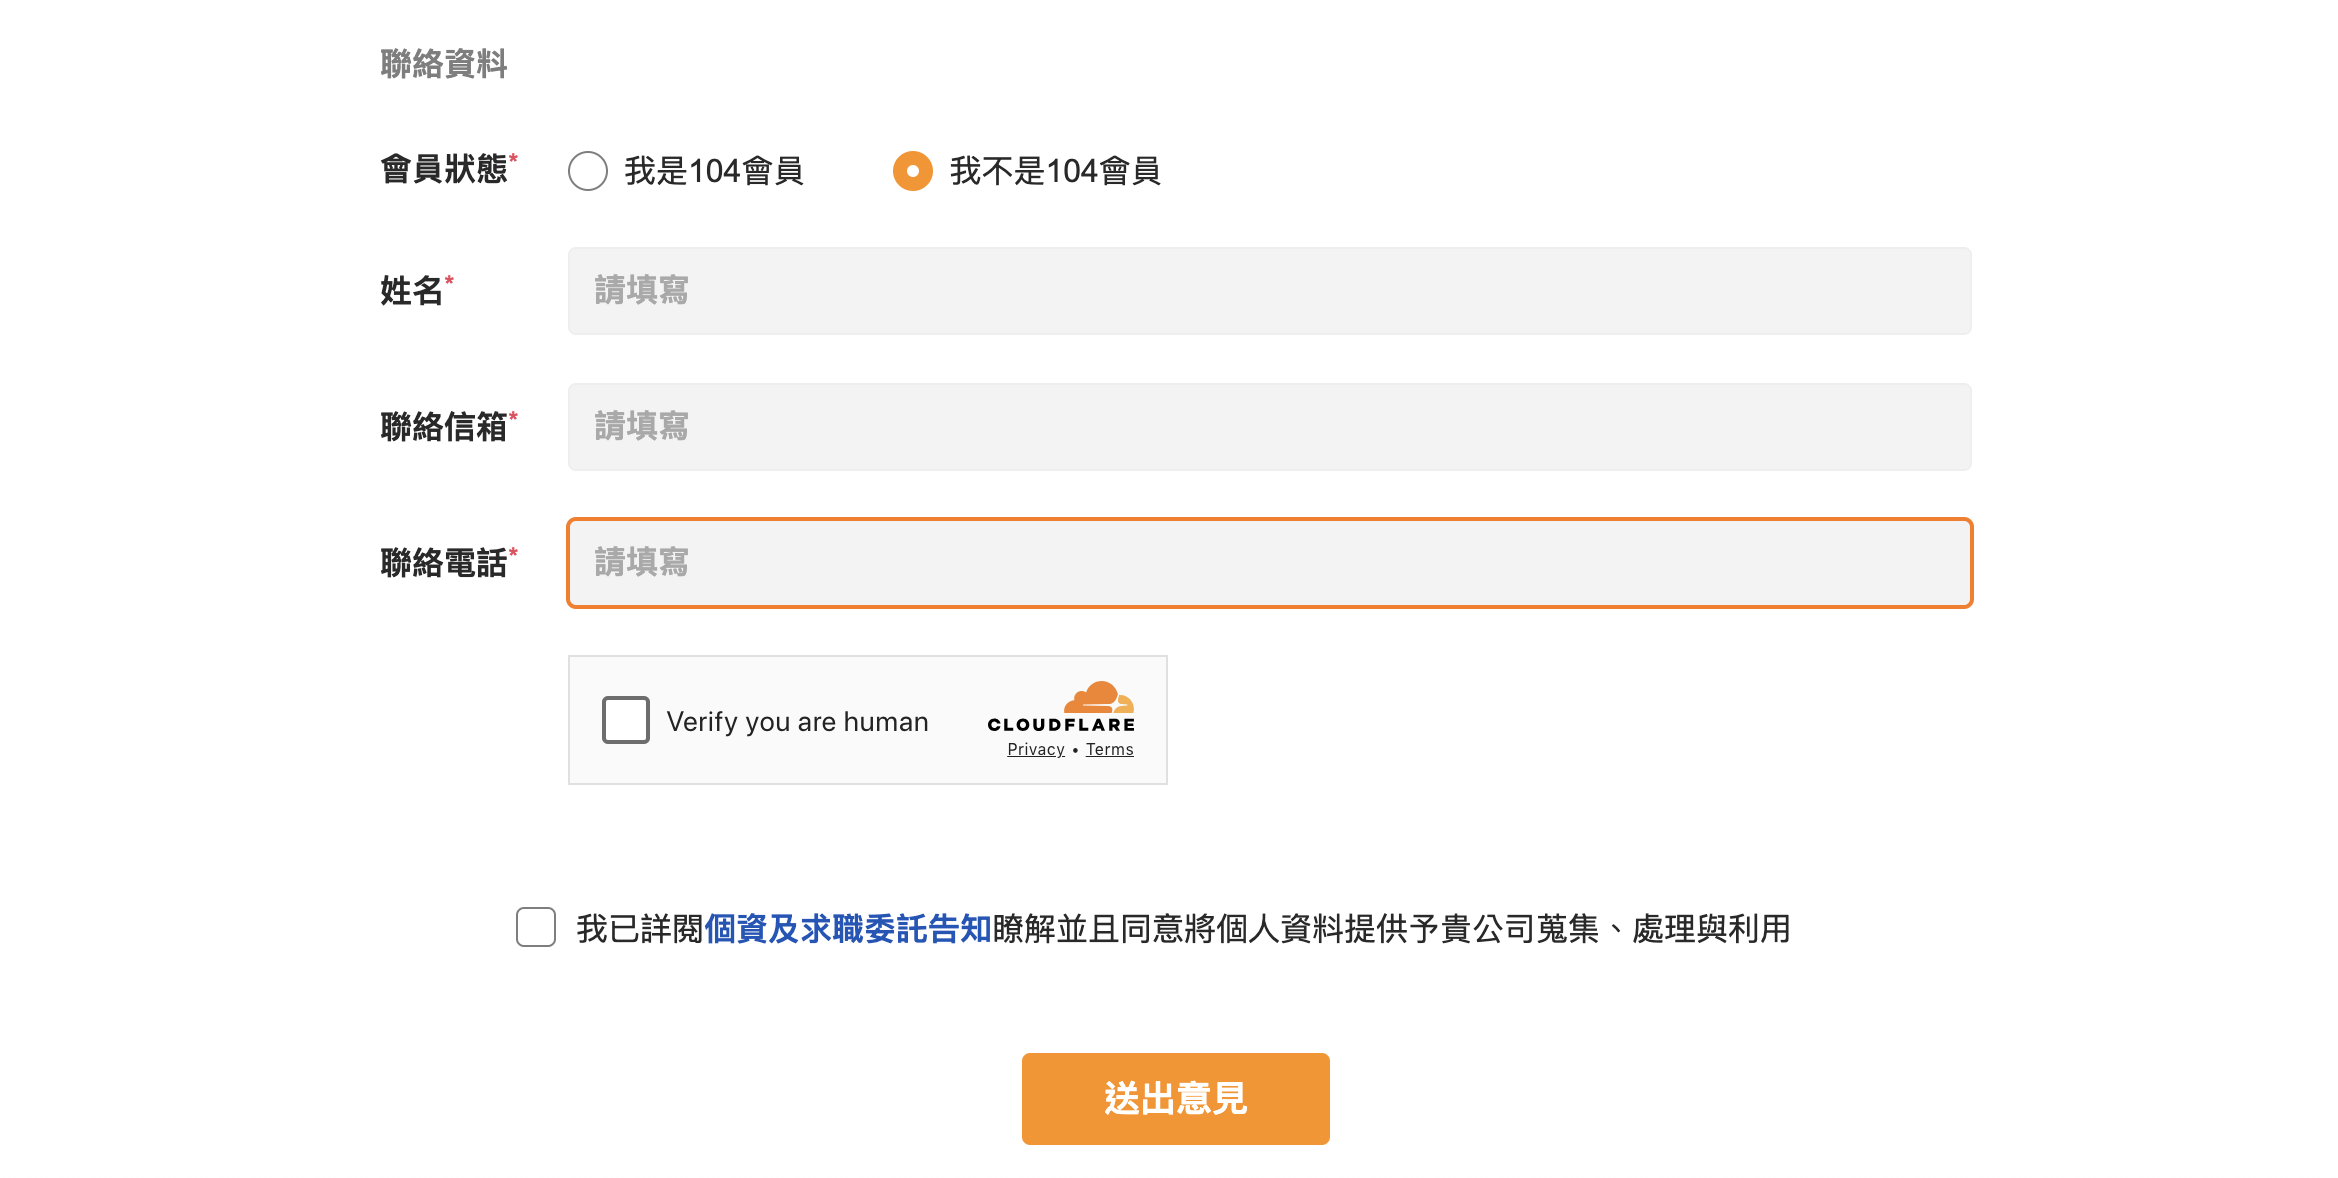Screen dimensions: 2338x1178
Task: Select the 我是104會員 radio button
Action: (x=588, y=171)
